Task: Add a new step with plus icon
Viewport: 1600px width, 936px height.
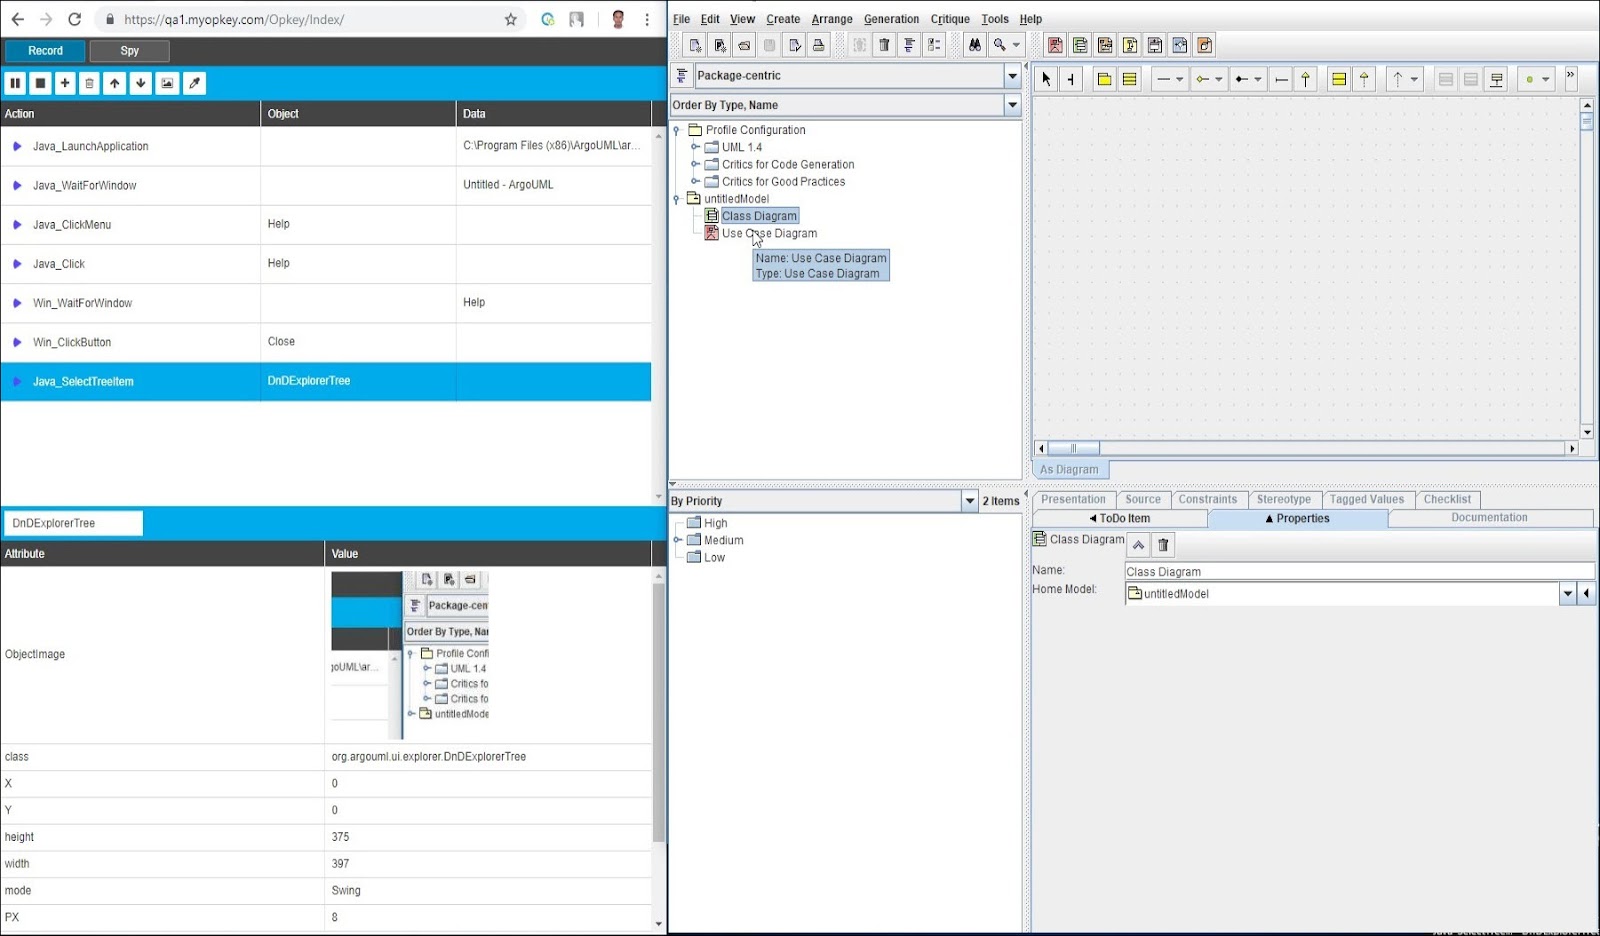Action: 65,83
